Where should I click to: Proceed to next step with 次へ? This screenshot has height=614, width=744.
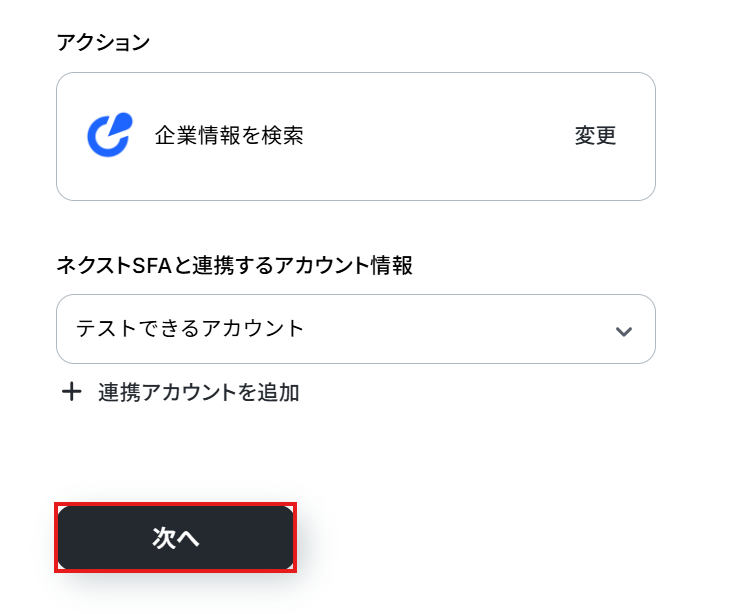click(x=176, y=538)
